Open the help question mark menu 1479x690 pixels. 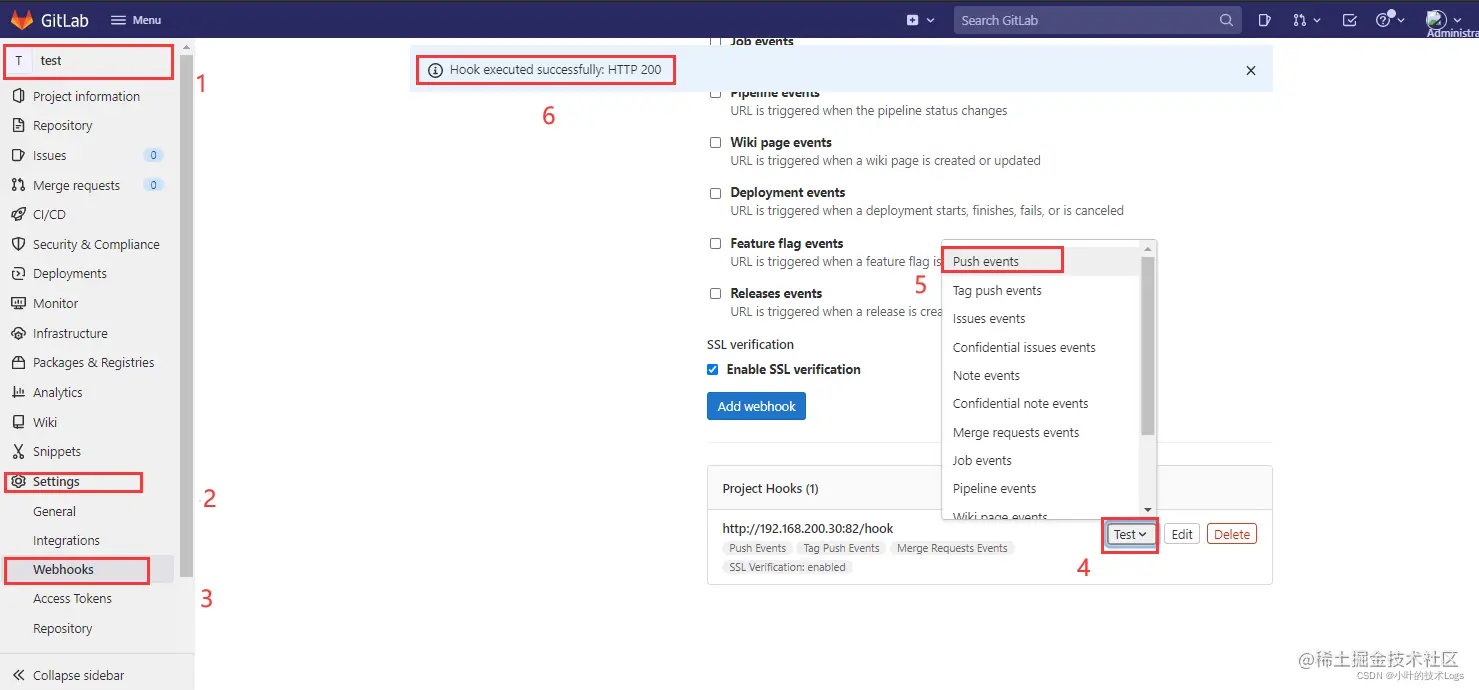(x=1384, y=20)
